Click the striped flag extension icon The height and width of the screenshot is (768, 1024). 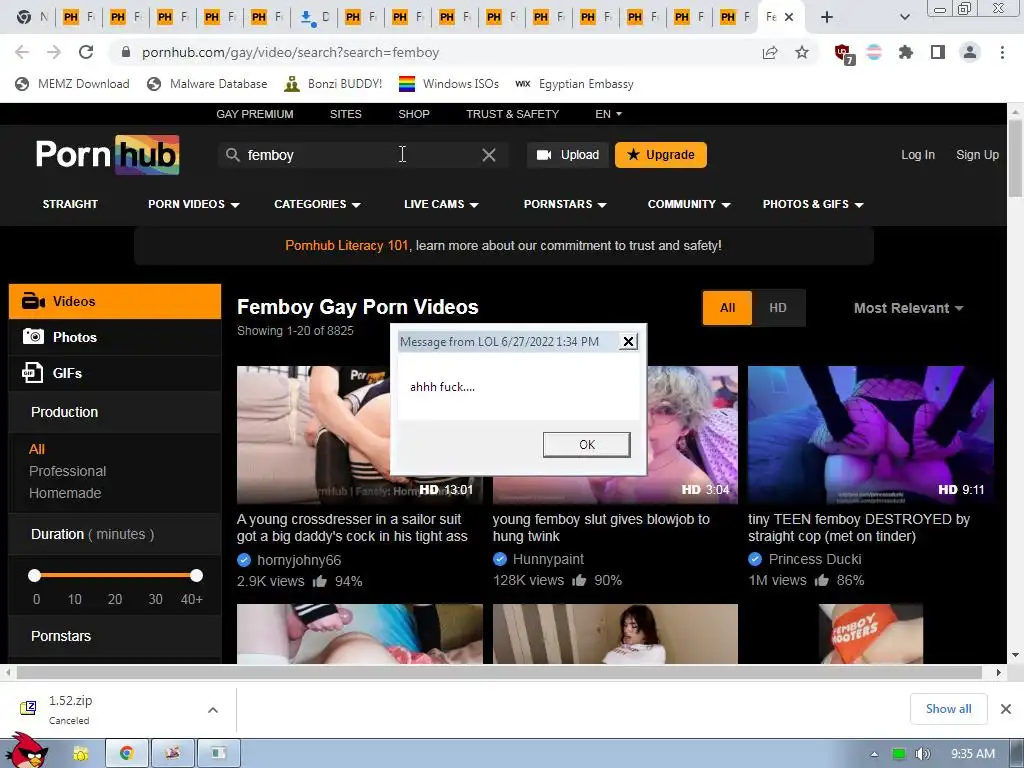(x=874, y=52)
